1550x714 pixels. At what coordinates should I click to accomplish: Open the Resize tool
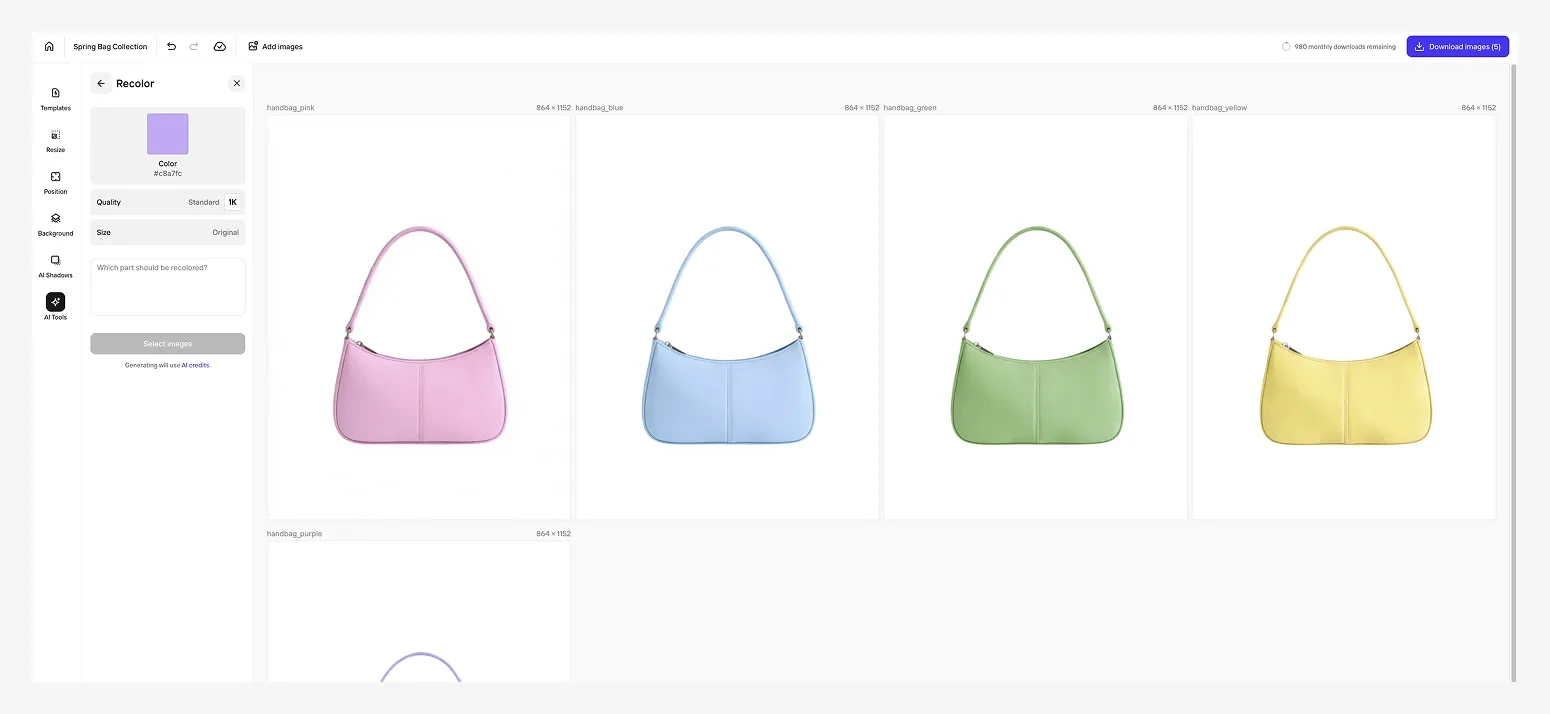[x=56, y=140]
